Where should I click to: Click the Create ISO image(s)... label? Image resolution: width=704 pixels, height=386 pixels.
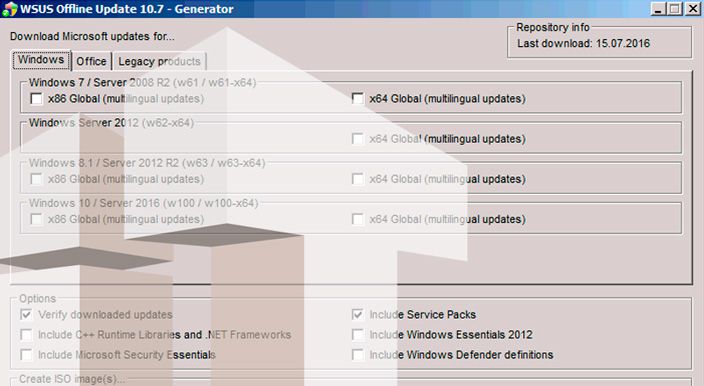[72, 379]
